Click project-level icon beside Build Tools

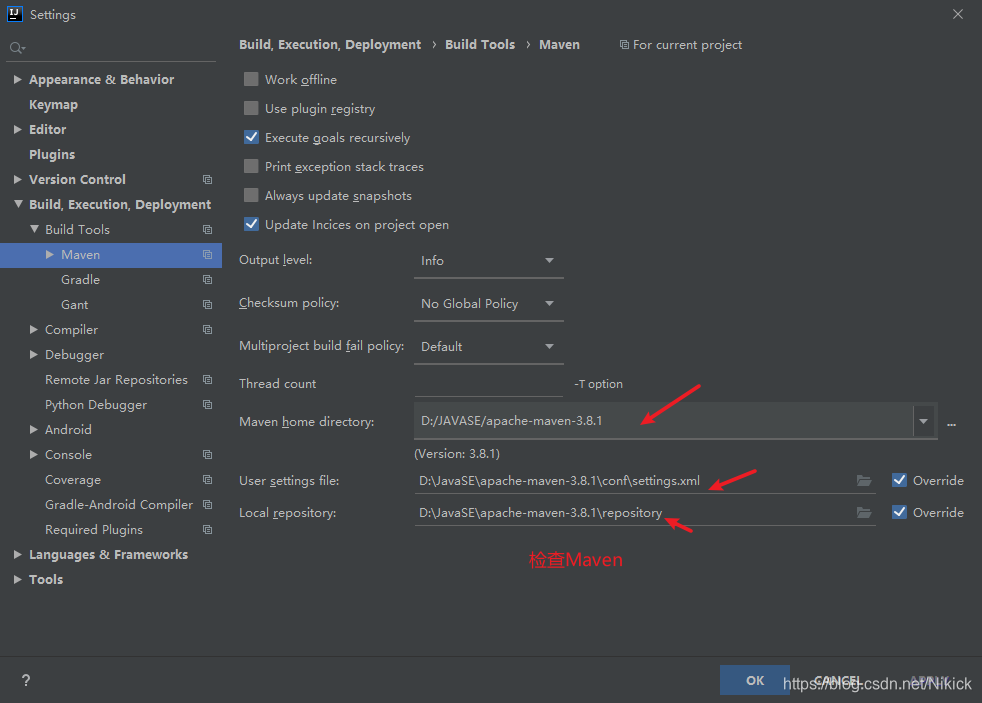coord(207,230)
